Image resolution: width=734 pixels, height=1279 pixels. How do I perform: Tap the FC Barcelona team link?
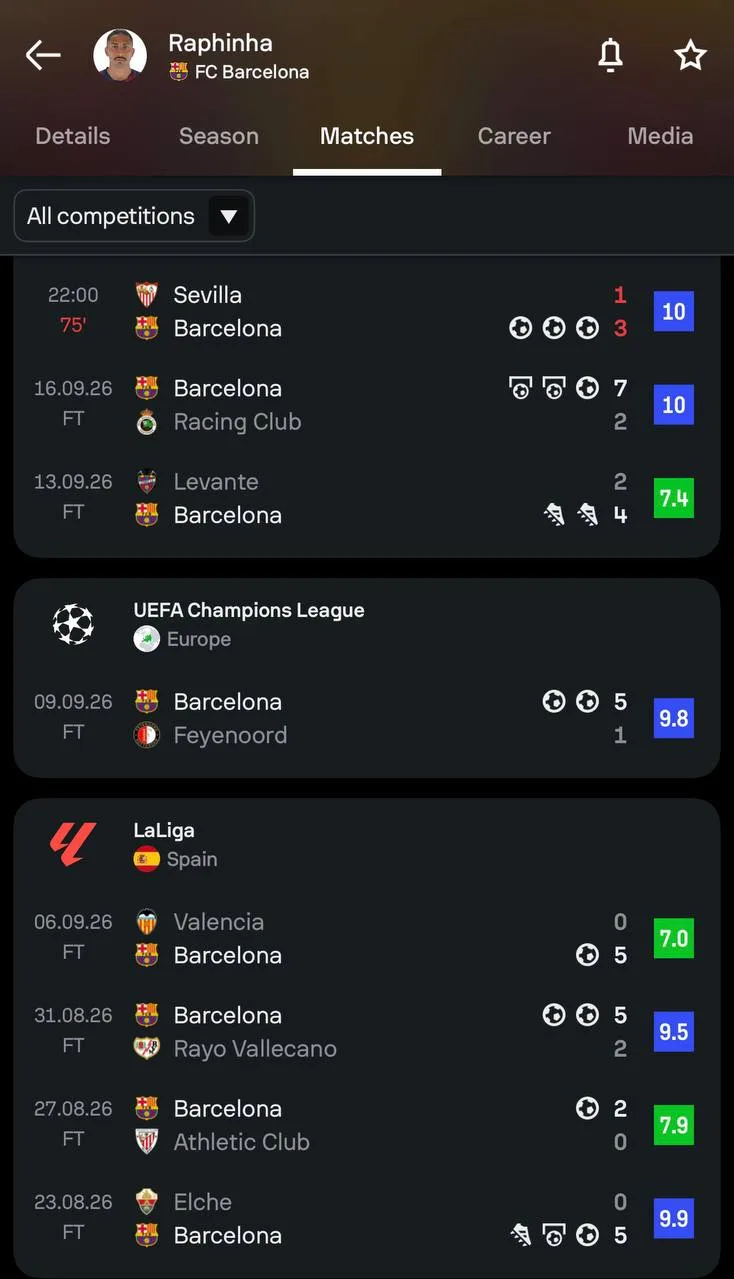click(239, 72)
